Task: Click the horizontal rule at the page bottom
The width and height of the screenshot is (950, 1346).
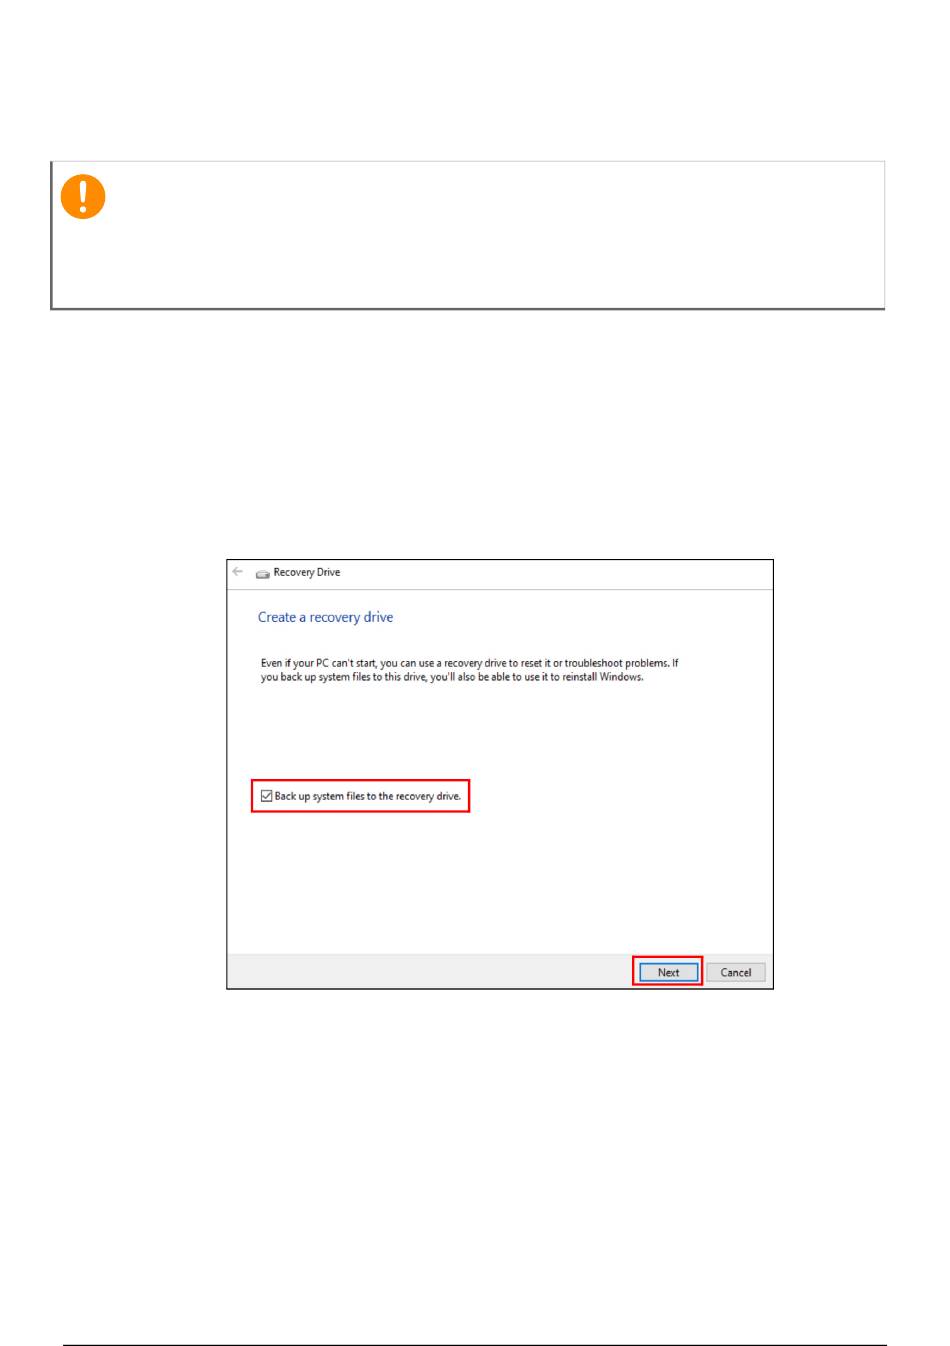Action: (475, 1345)
